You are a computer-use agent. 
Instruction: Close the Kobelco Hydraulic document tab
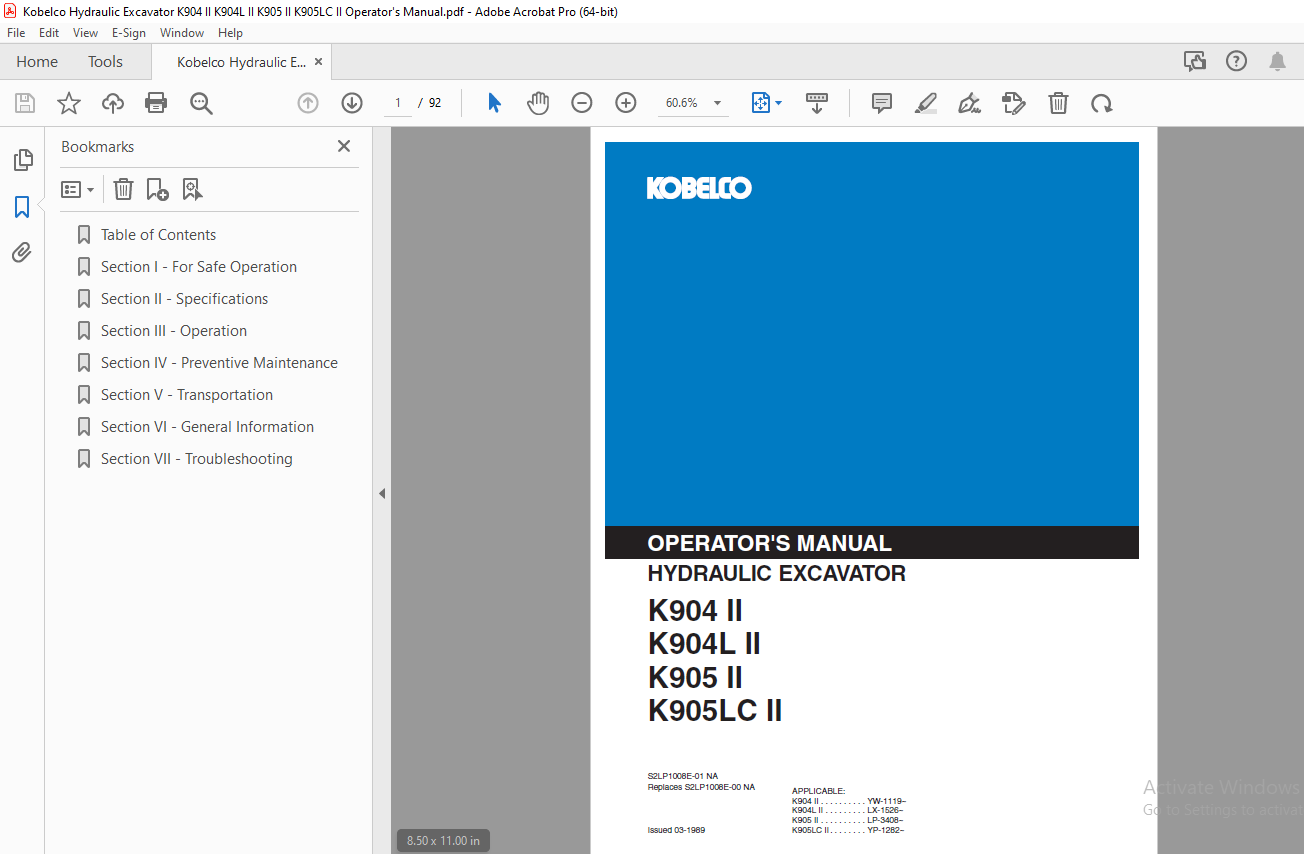pyautogui.click(x=319, y=62)
